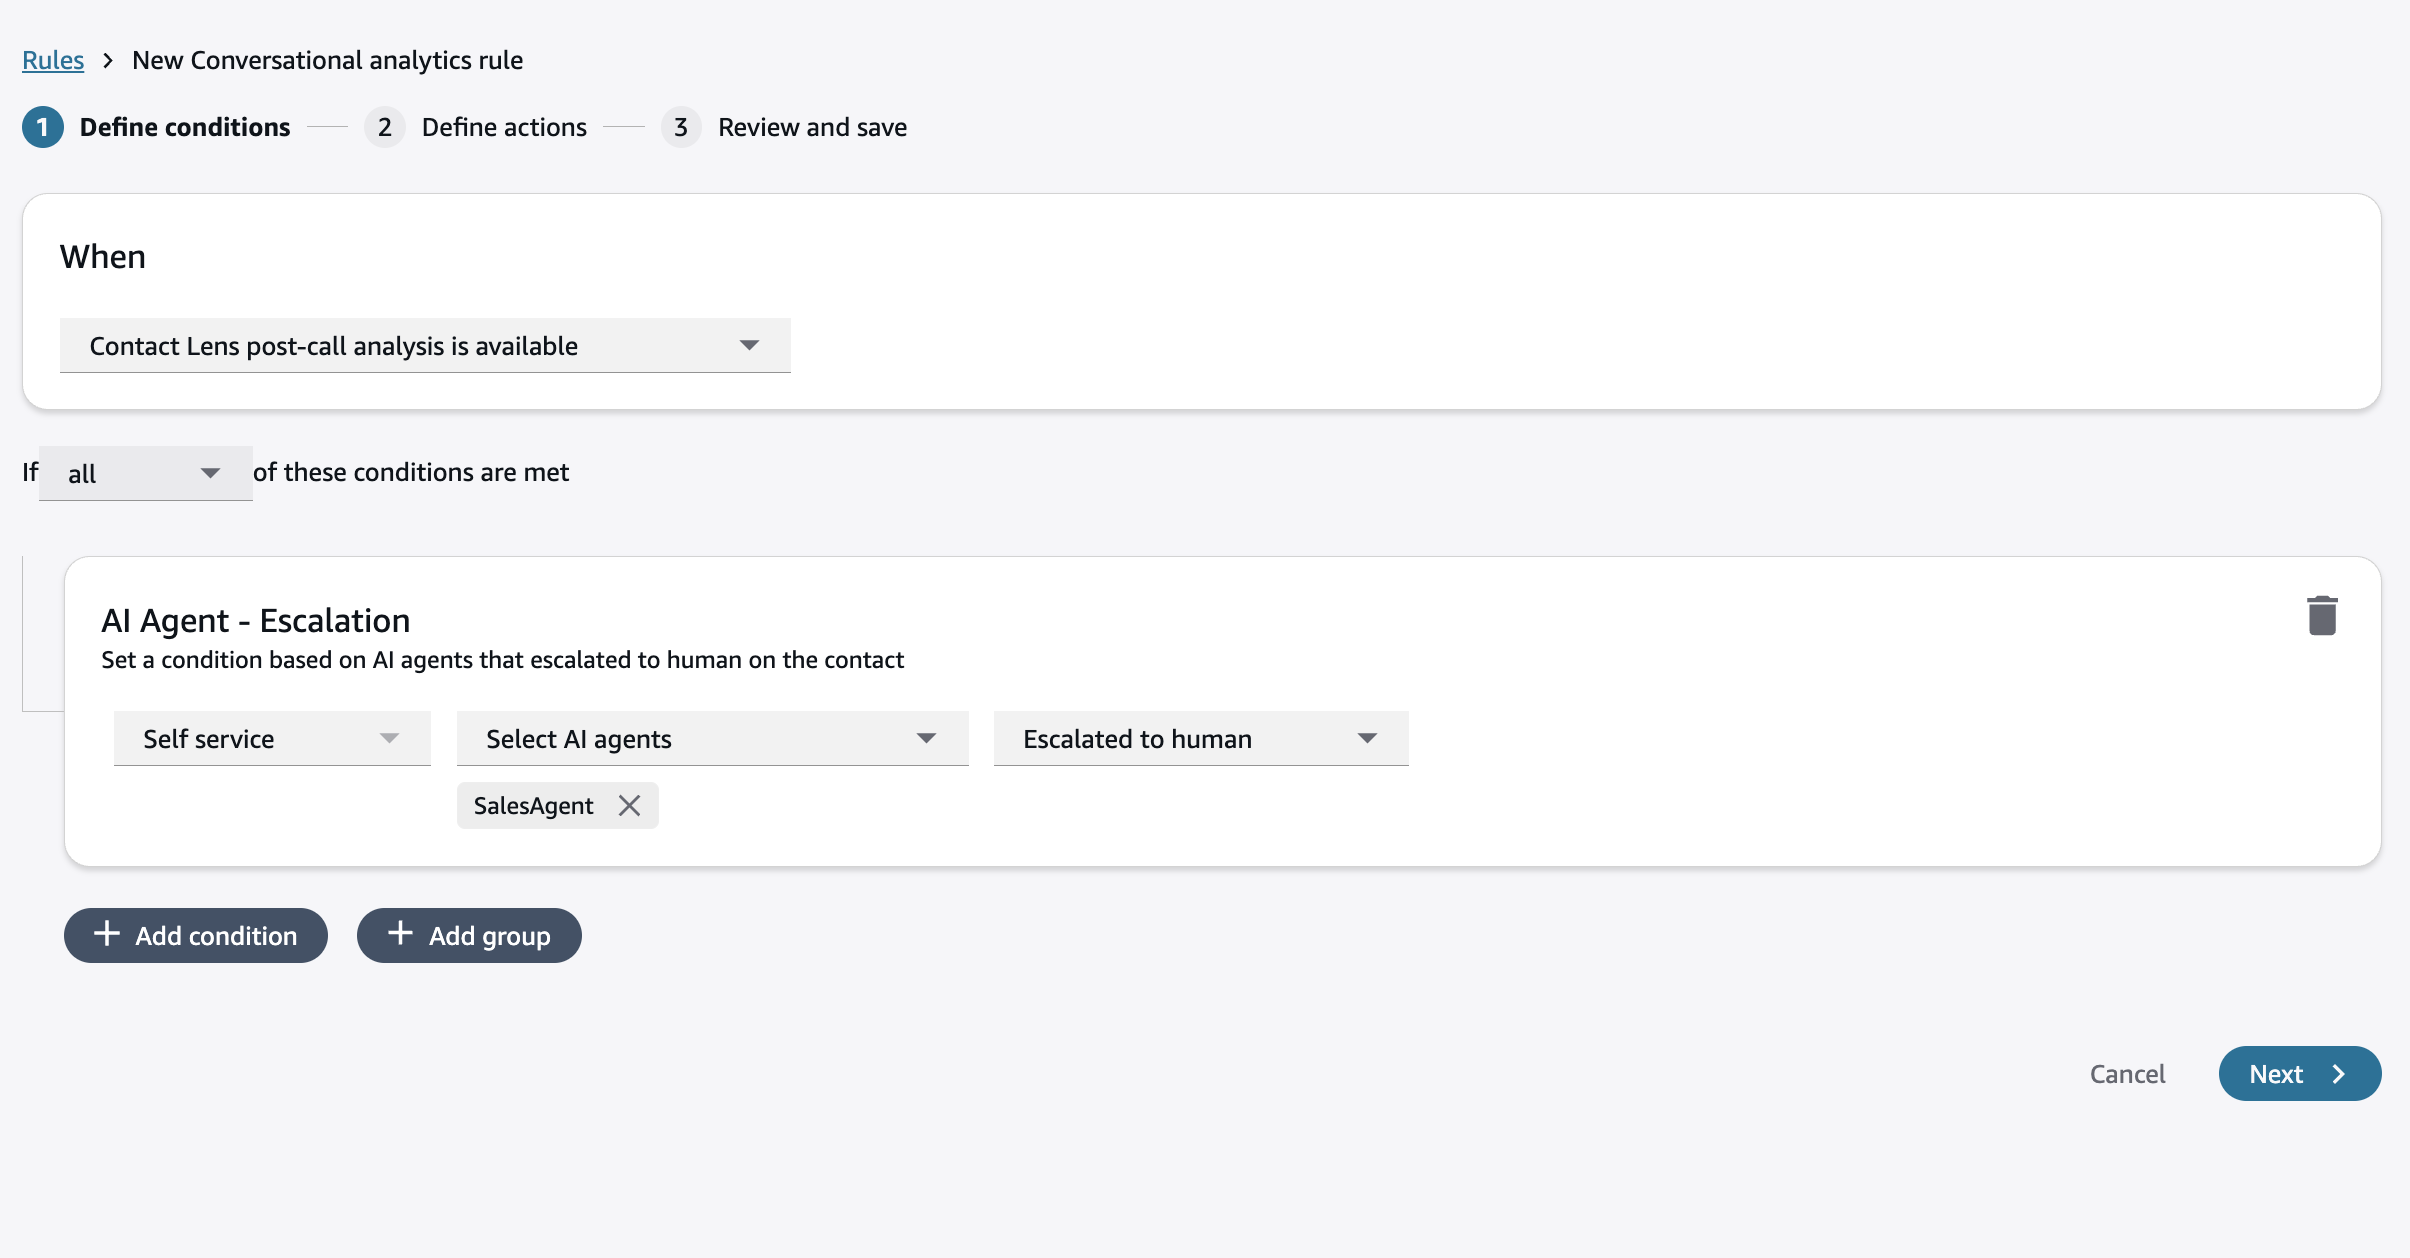Go to the Define actions step
Image resolution: width=2410 pixels, height=1258 pixels.
coord(504,127)
